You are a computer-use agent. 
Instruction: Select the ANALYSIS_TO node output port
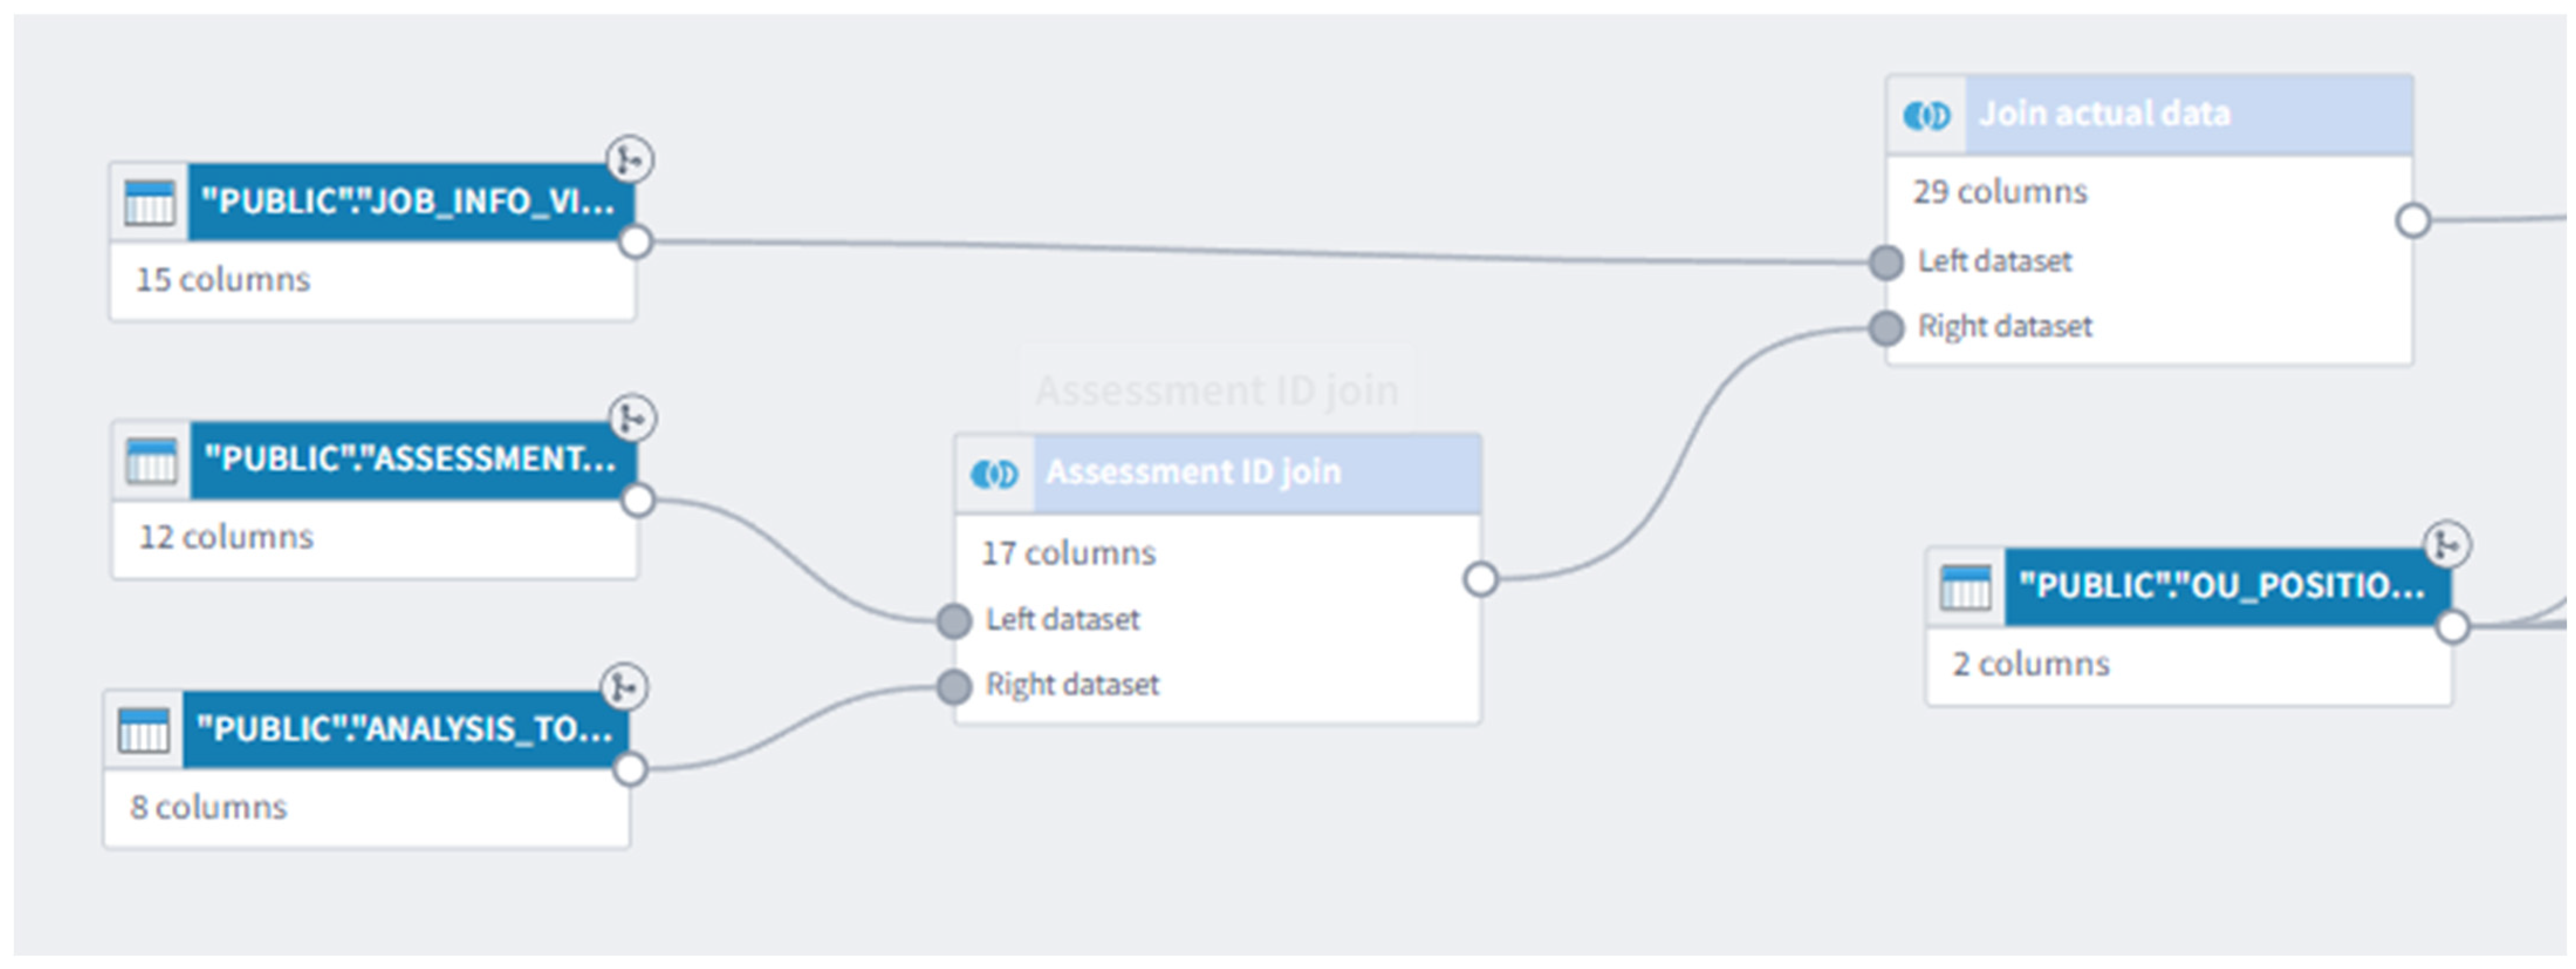pyautogui.click(x=630, y=769)
